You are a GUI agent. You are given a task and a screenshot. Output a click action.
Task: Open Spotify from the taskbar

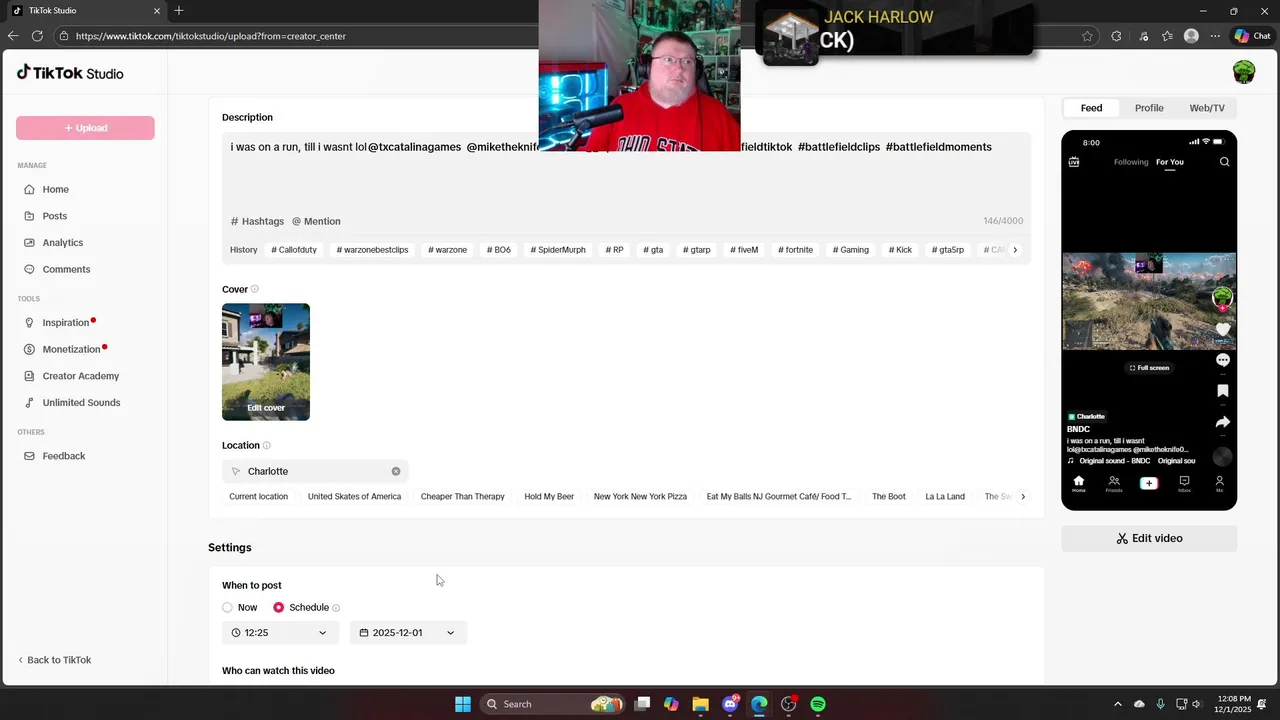818,704
